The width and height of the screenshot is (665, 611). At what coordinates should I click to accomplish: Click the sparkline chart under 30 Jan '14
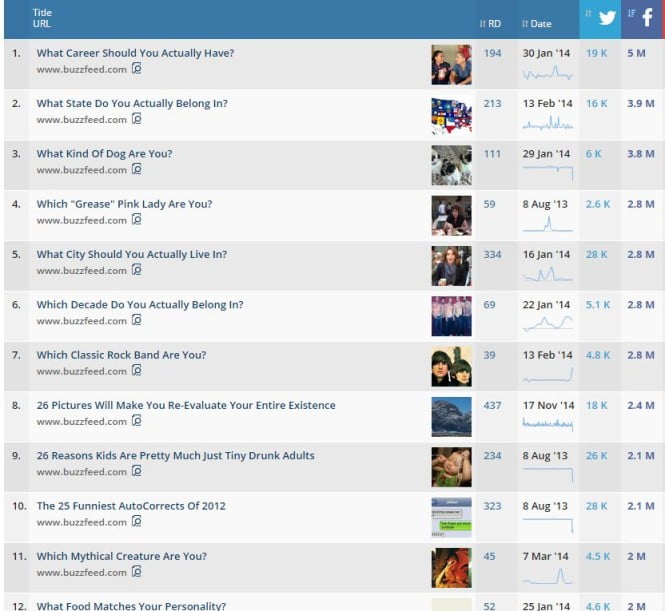point(547,73)
